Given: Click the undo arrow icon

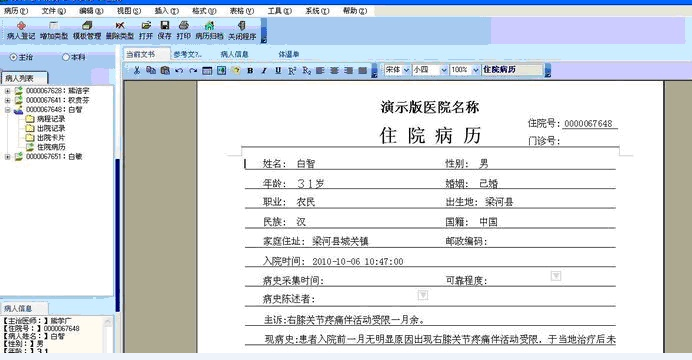Looking at the screenshot, I should pyautogui.click(x=179, y=70).
